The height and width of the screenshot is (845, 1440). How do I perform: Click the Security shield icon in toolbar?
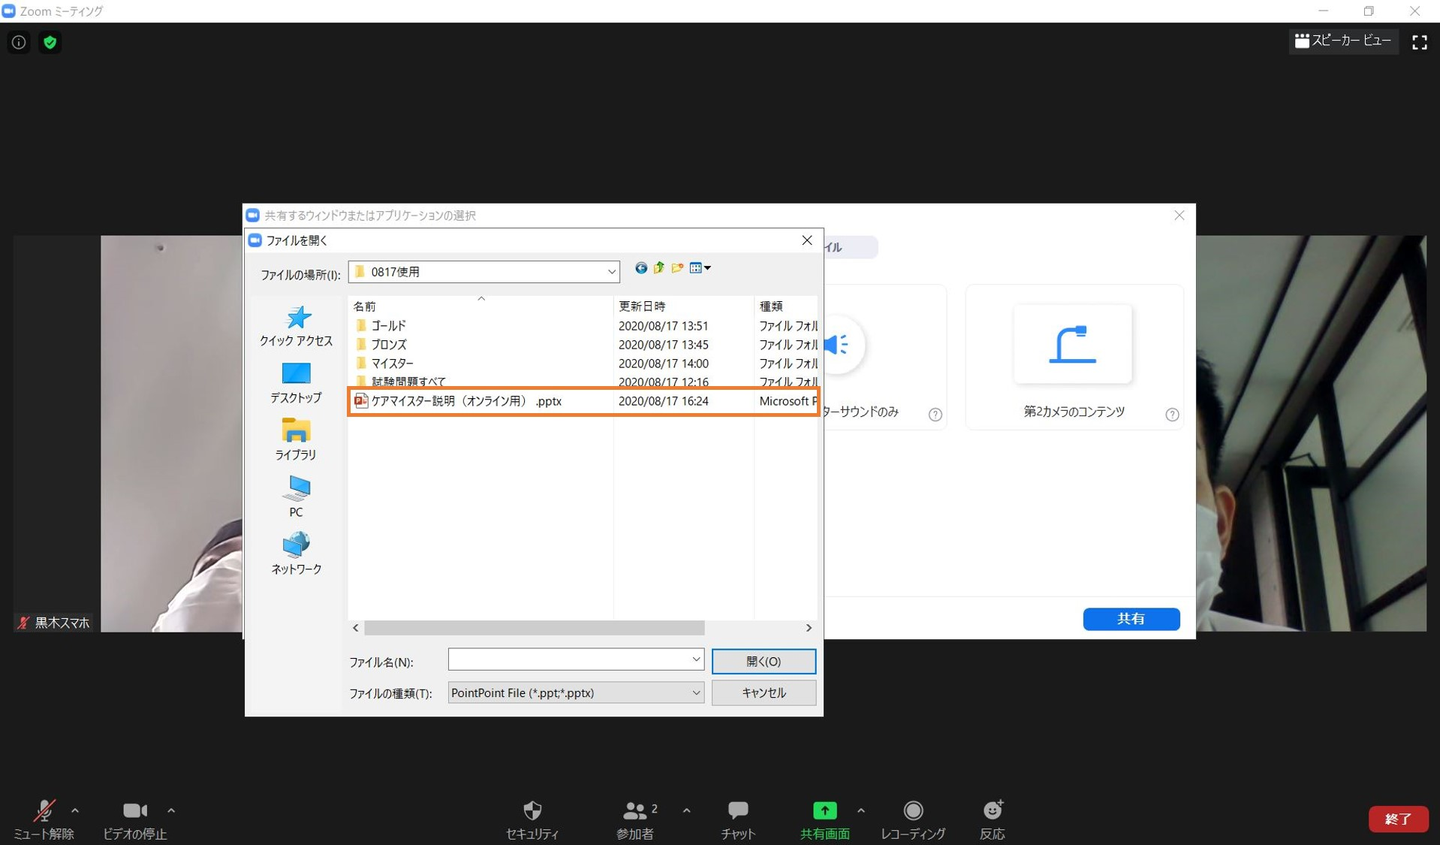click(x=532, y=811)
